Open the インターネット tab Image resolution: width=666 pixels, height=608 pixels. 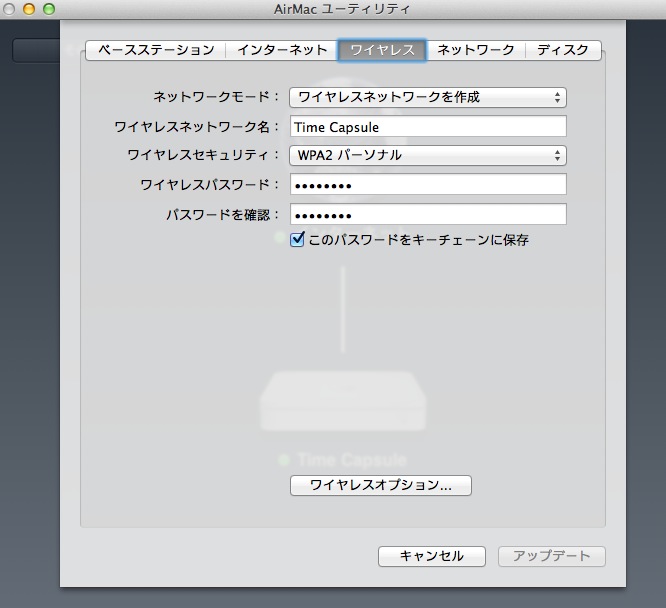[x=282, y=50]
